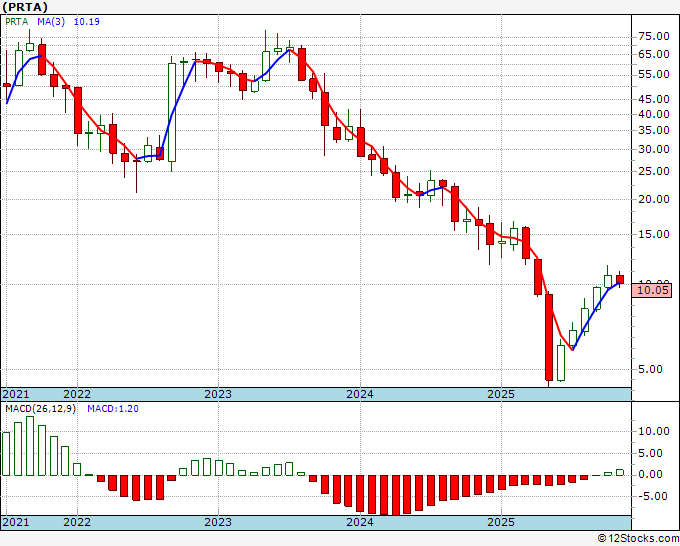Click the MACD:1.20 value readout
Viewport: 680px width, 546px height.
click(x=113, y=409)
